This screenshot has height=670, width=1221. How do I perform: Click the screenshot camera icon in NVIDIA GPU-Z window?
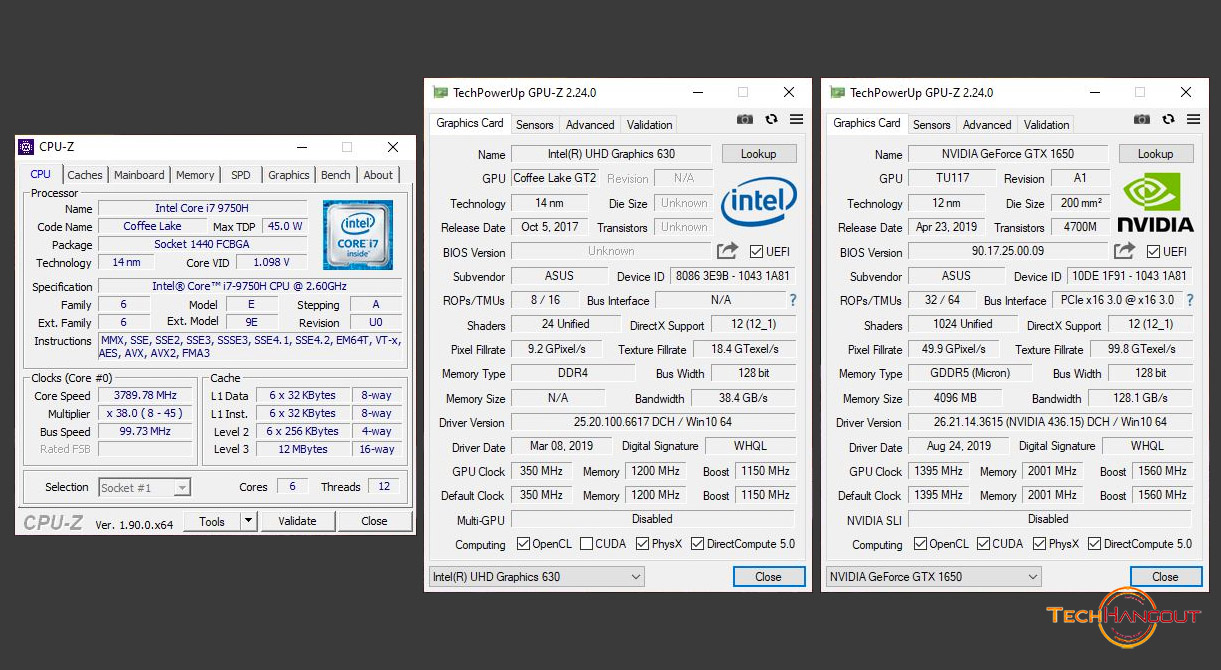(1142, 119)
